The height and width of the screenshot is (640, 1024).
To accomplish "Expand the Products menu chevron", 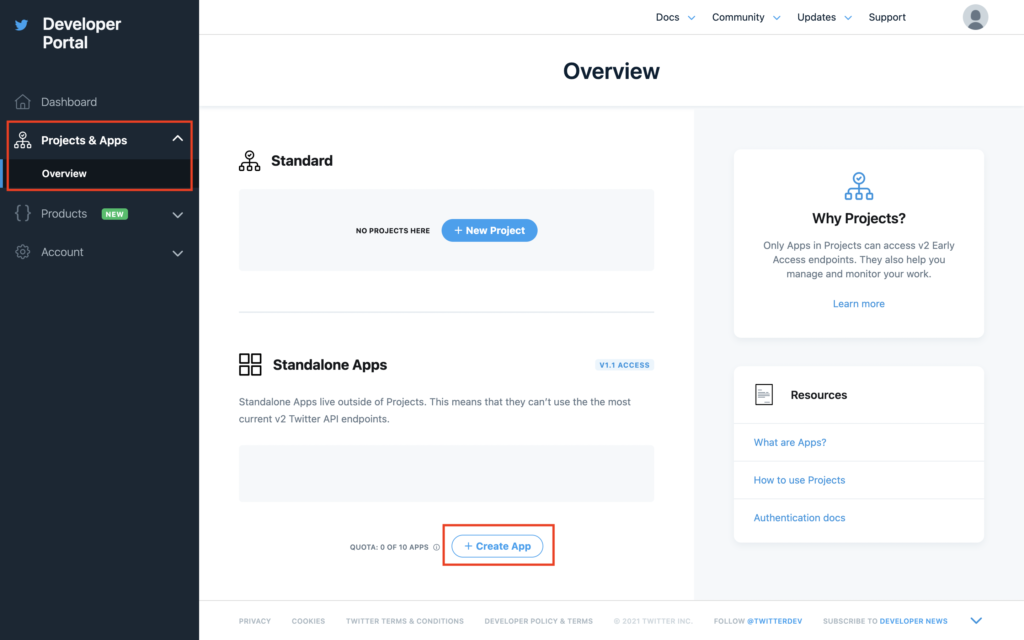I will pyautogui.click(x=178, y=215).
